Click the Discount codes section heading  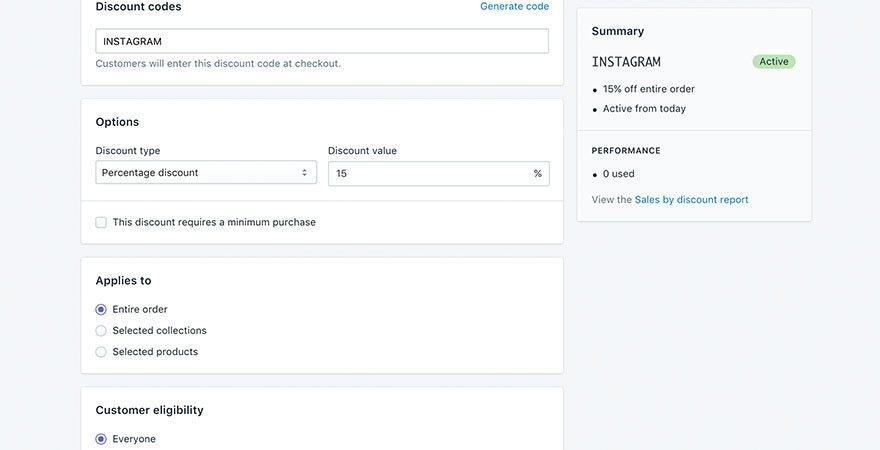138,7
